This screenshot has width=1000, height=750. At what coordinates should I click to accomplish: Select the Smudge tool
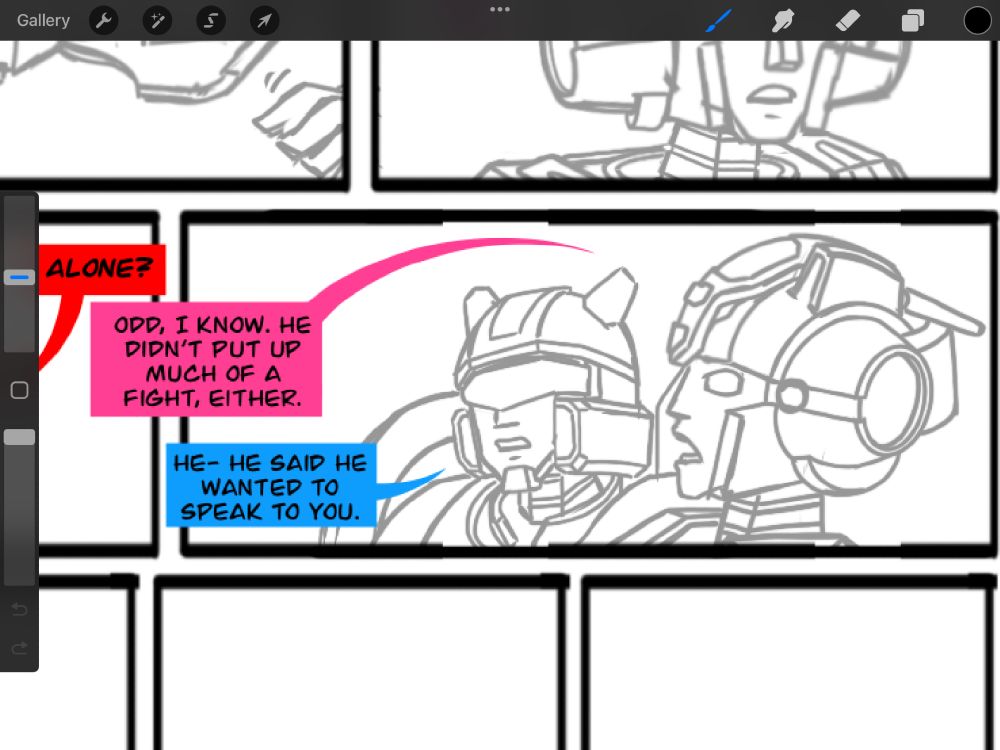click(x=783, y=20)
